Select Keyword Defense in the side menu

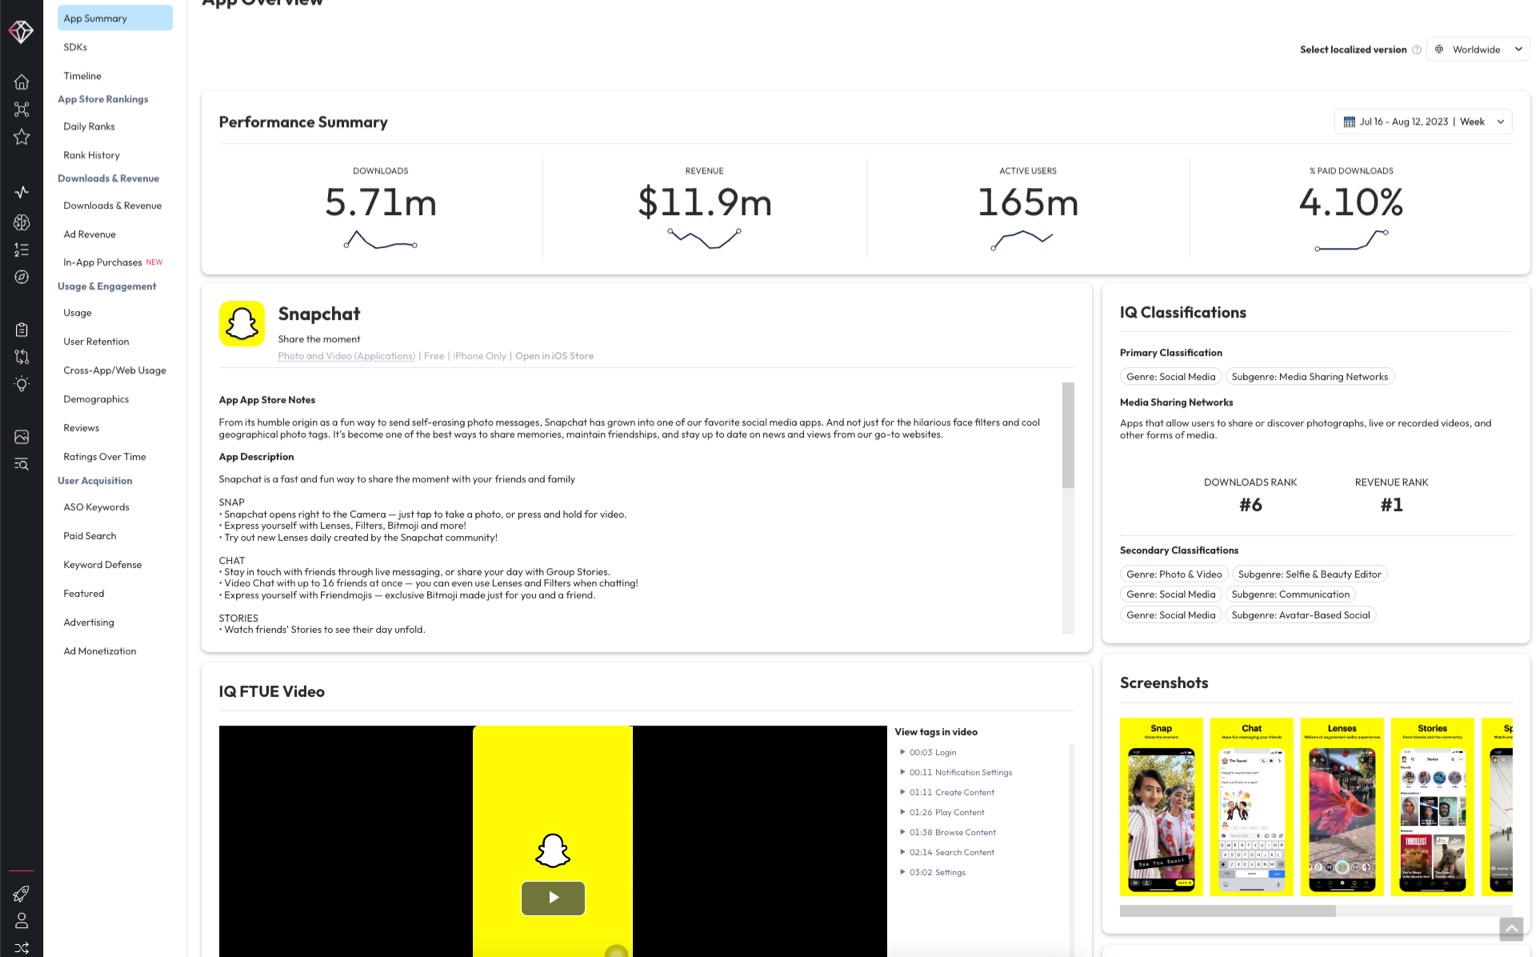coord(102,565)
